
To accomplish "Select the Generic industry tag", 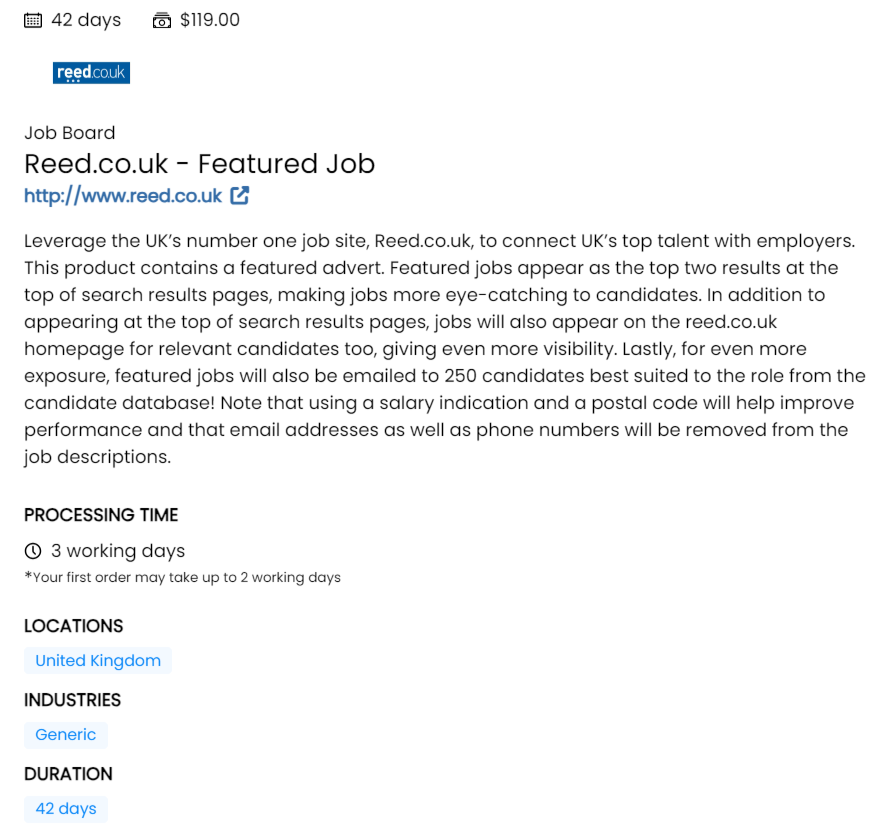I will (x=66, y=735).
